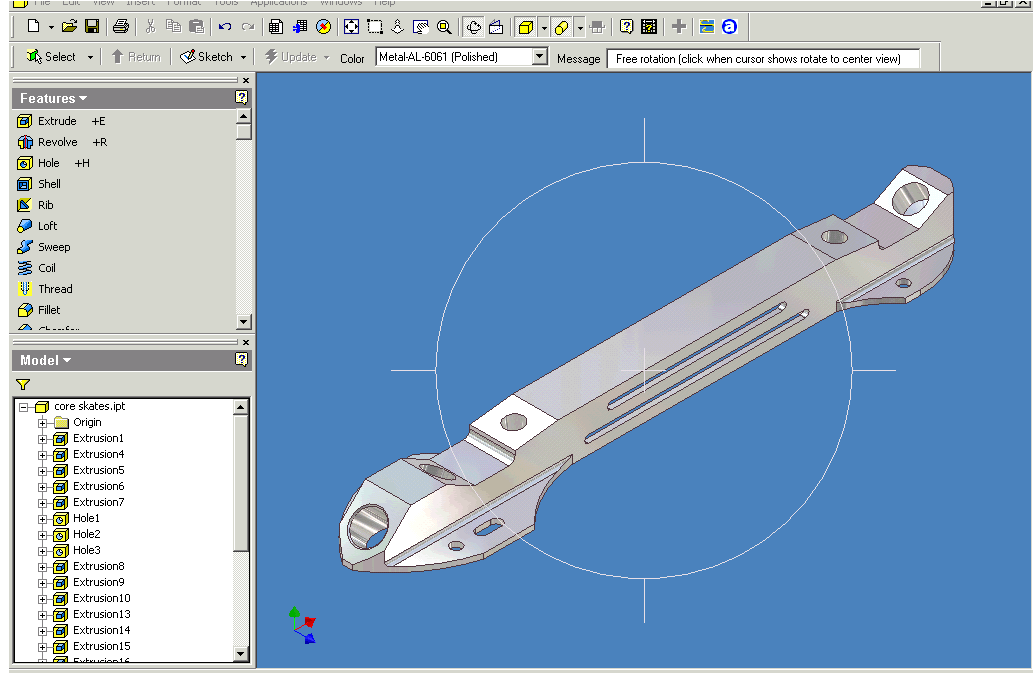Activate the Zoom Window tool

(x=375, y=26)
